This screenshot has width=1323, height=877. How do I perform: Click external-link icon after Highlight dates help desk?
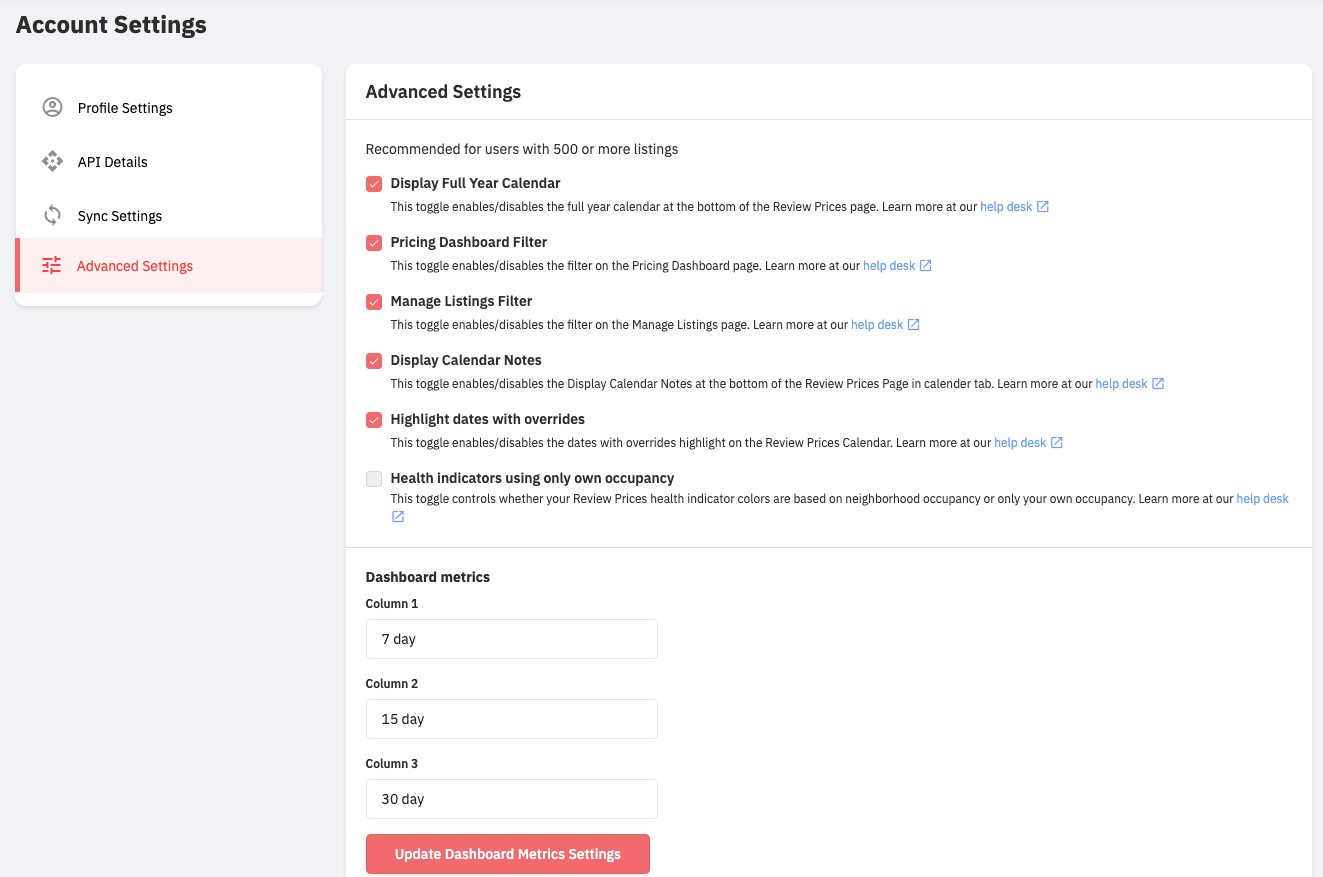pyautogui.click(x=1057, y=443)
